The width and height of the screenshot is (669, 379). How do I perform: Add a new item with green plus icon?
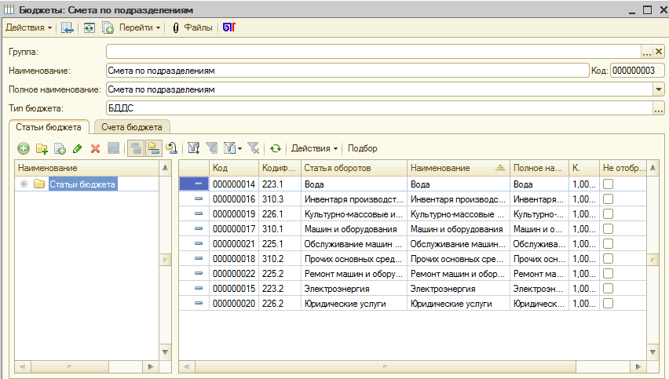tap(23, 149)
